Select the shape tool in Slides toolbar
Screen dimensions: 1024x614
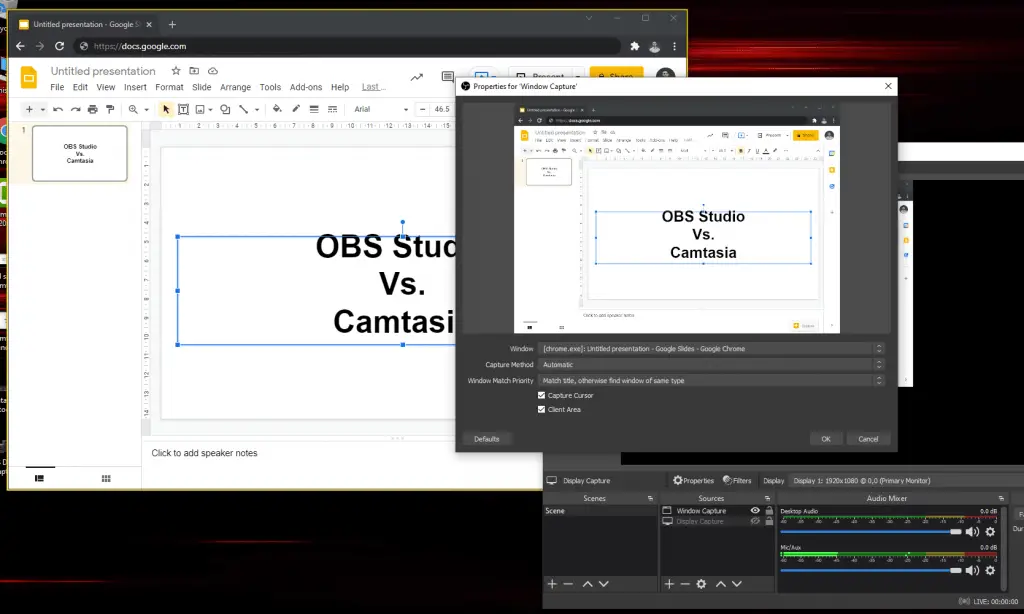point(225,109)
